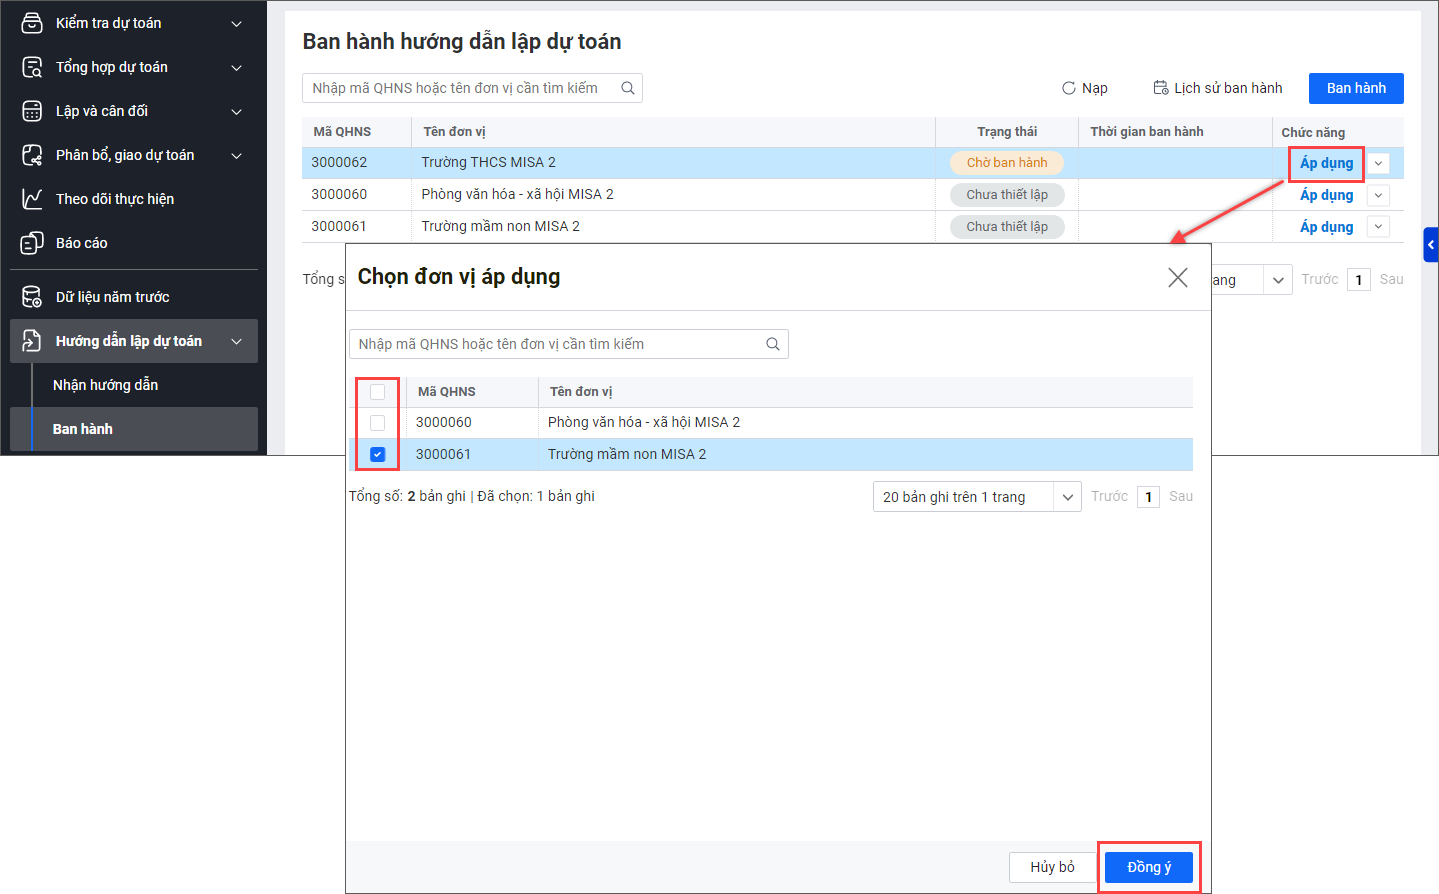Viewport: 1439px width, 894px height.
Task: Click the Tổng hợp dự toán sidebar icon
Action: coord(32,67)
